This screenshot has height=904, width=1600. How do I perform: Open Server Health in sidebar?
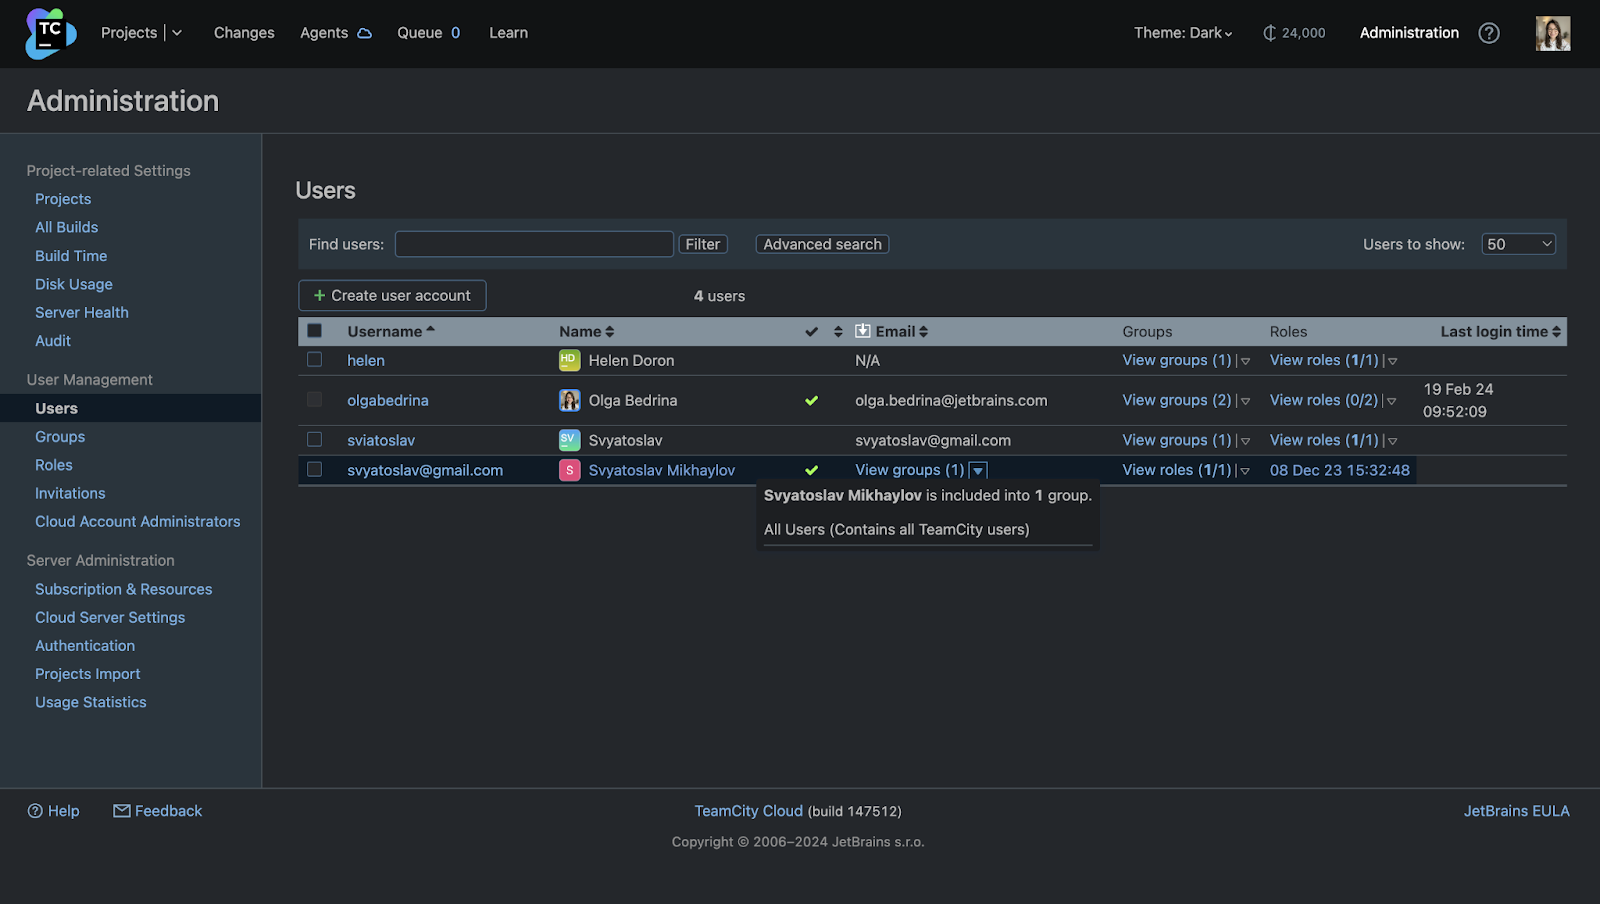point(82,312)
